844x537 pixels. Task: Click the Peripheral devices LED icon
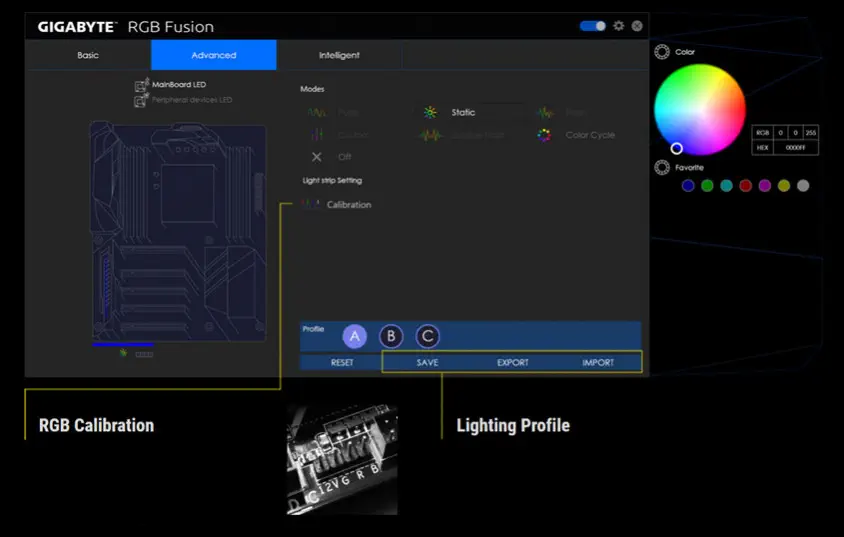pyautogui.click(x=141, y=100)
